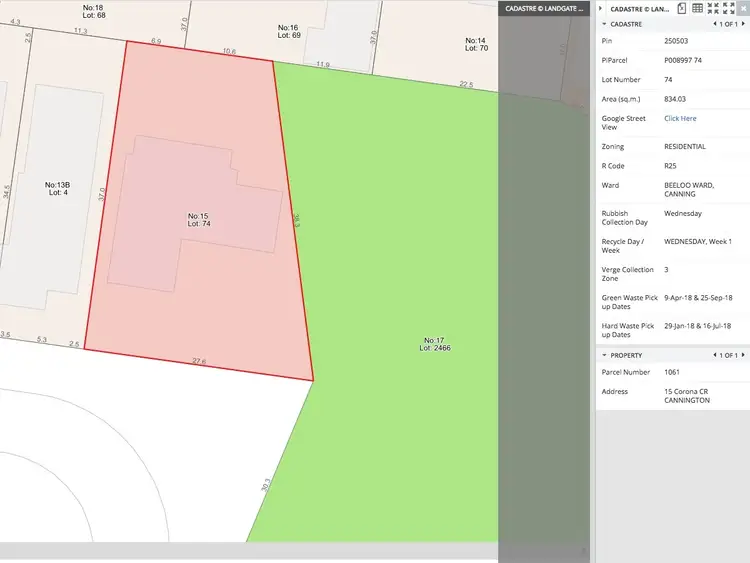This screenshot has height=563, width=750.
Task: Select parcel No:14 Lot 70 on map
Action: pyautogui.click(x=476, y=44)
